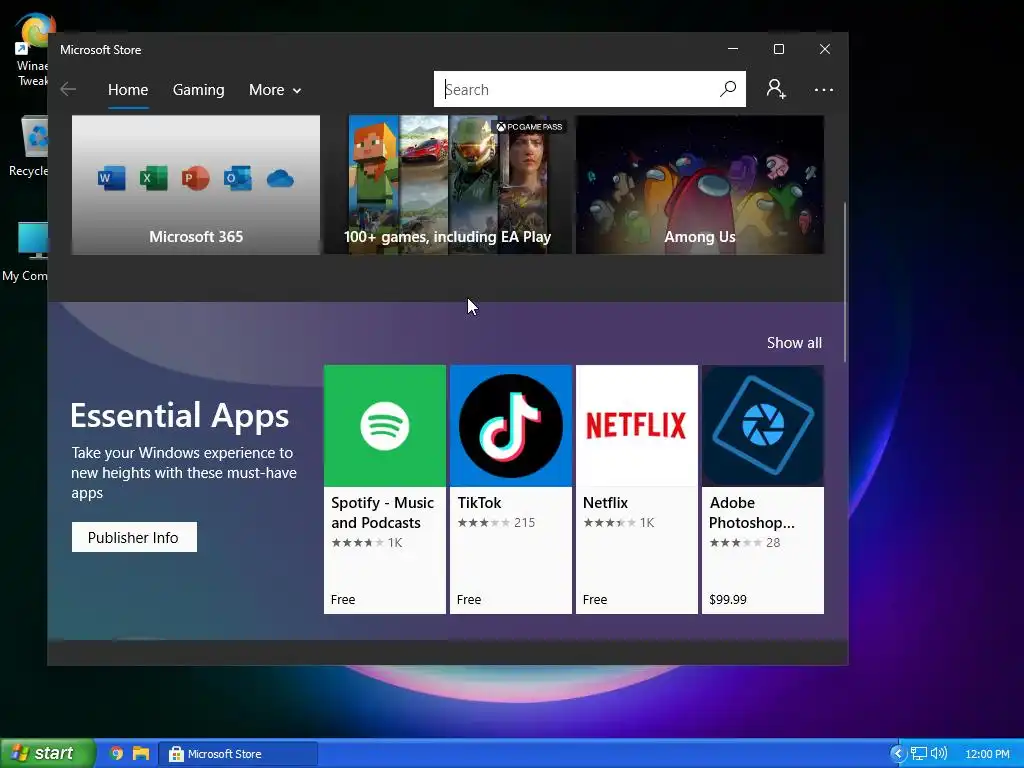Click the Free label on Spotify card

click(343, 600)
